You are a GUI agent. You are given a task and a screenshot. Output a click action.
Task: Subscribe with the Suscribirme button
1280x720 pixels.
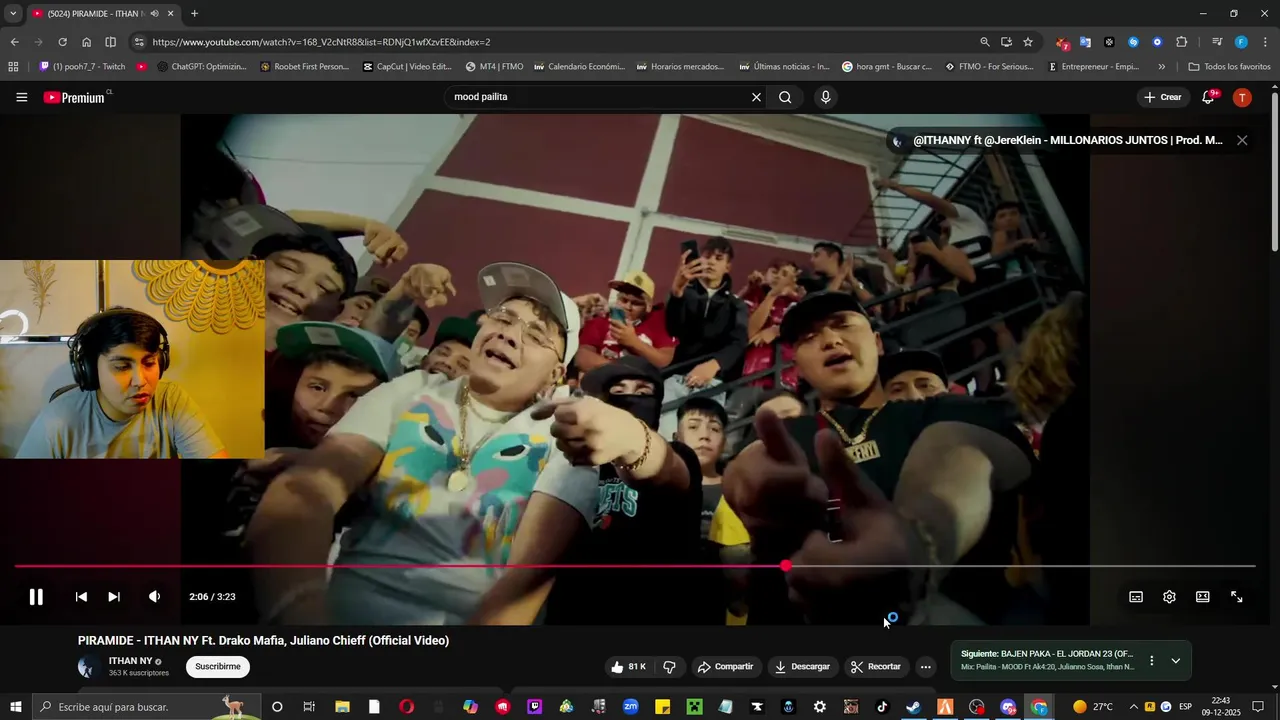218,666
